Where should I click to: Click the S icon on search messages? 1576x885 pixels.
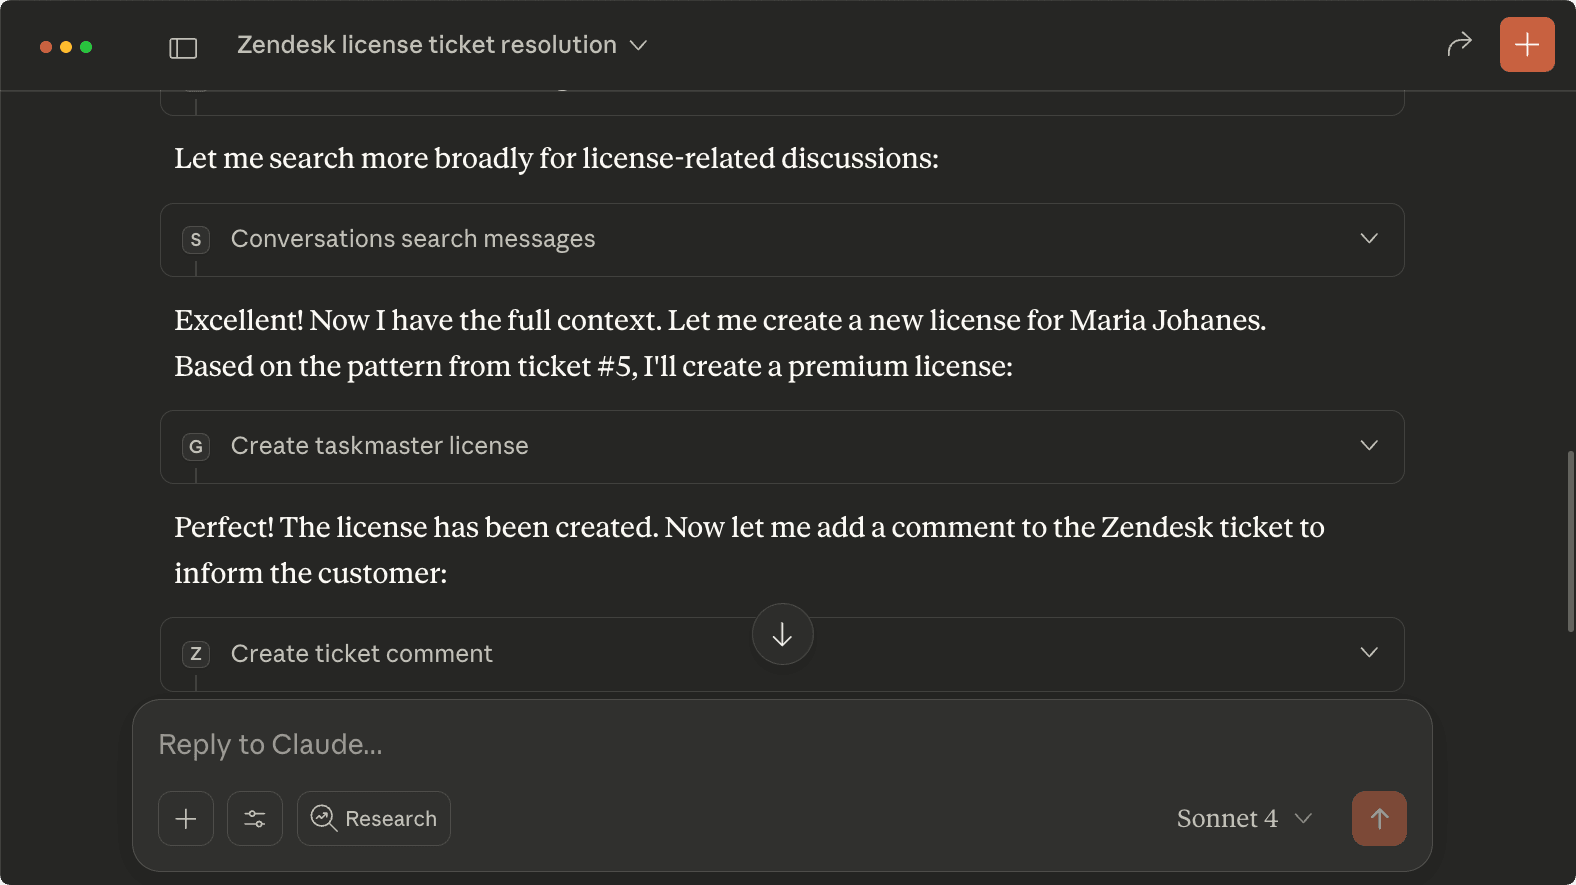[196, 240]
